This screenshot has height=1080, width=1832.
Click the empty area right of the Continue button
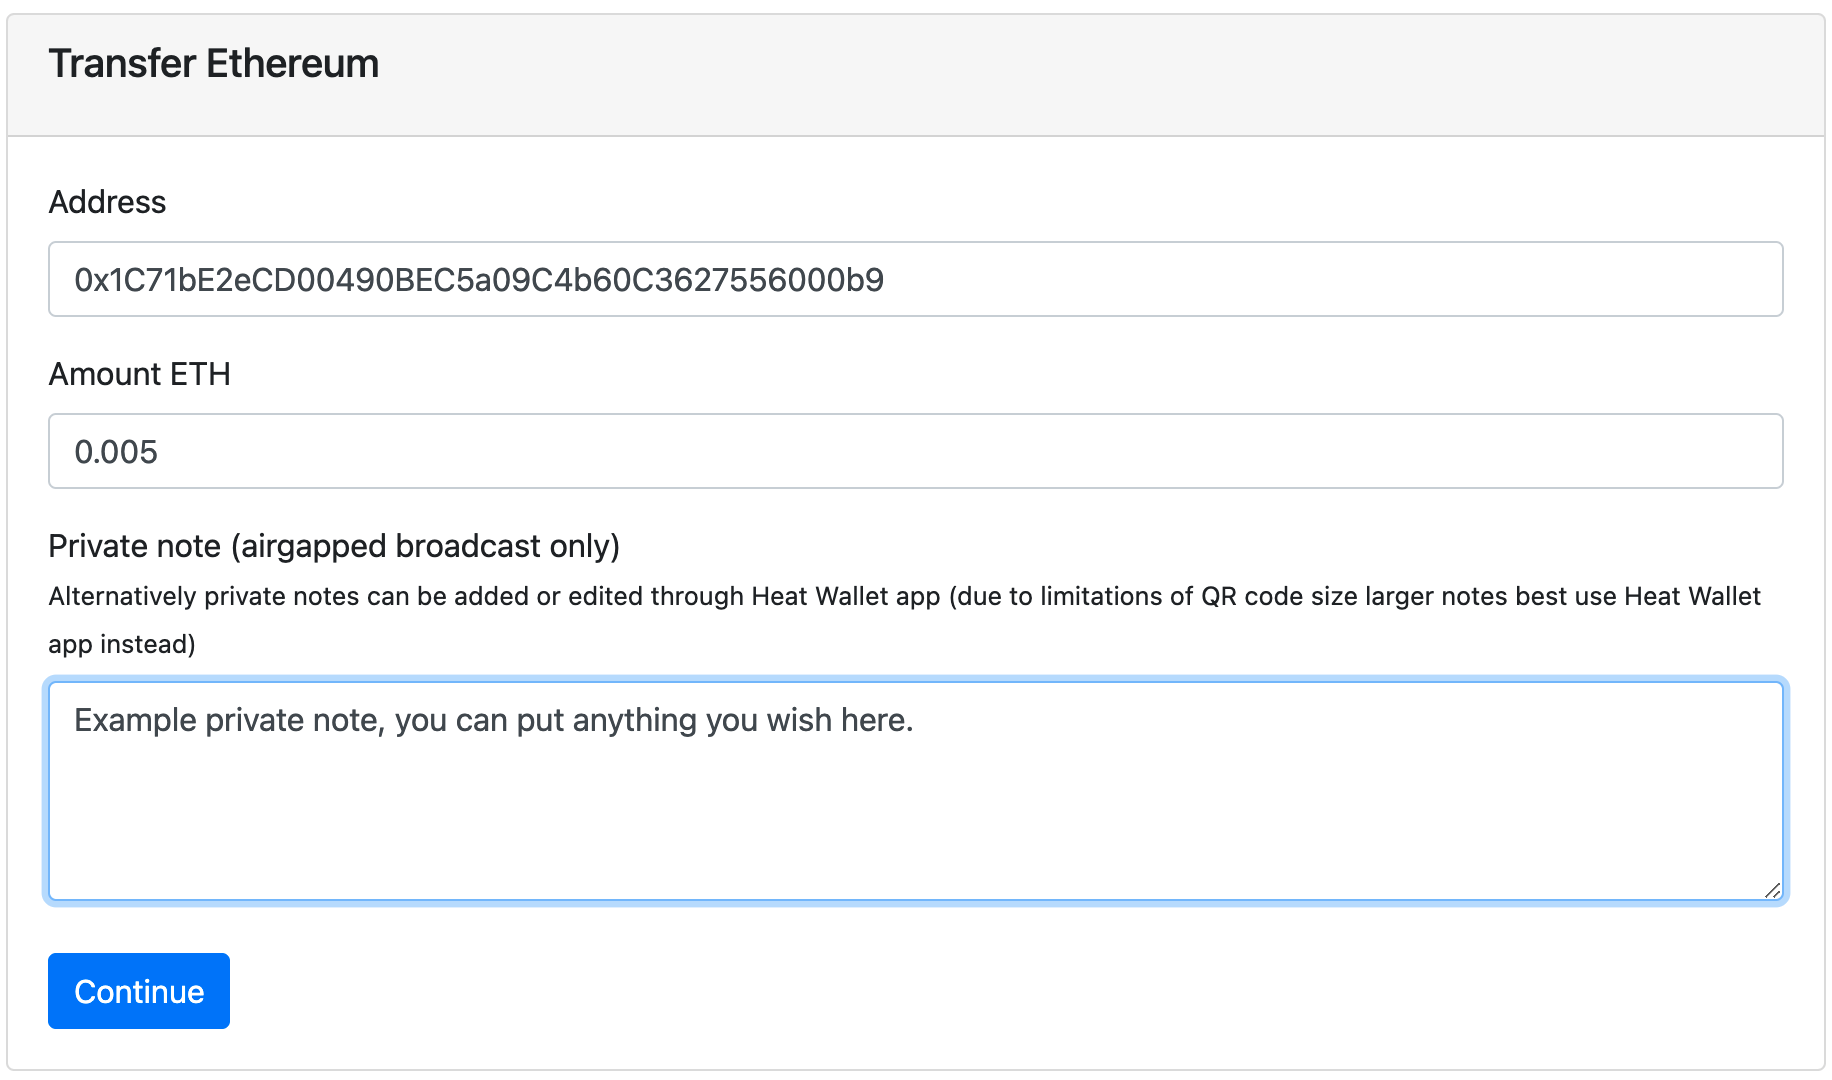[x=1000, y=991]
